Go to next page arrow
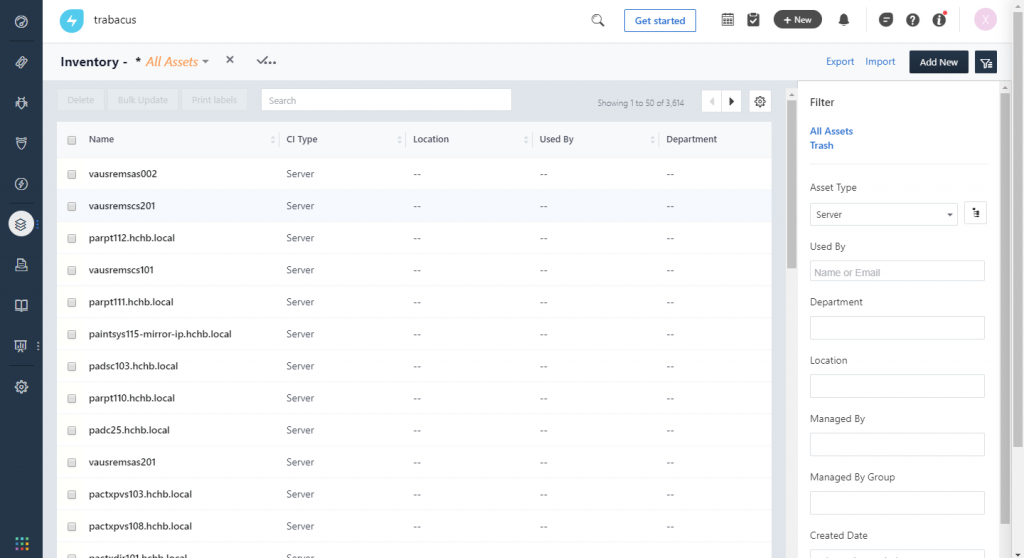 (732, 101)
